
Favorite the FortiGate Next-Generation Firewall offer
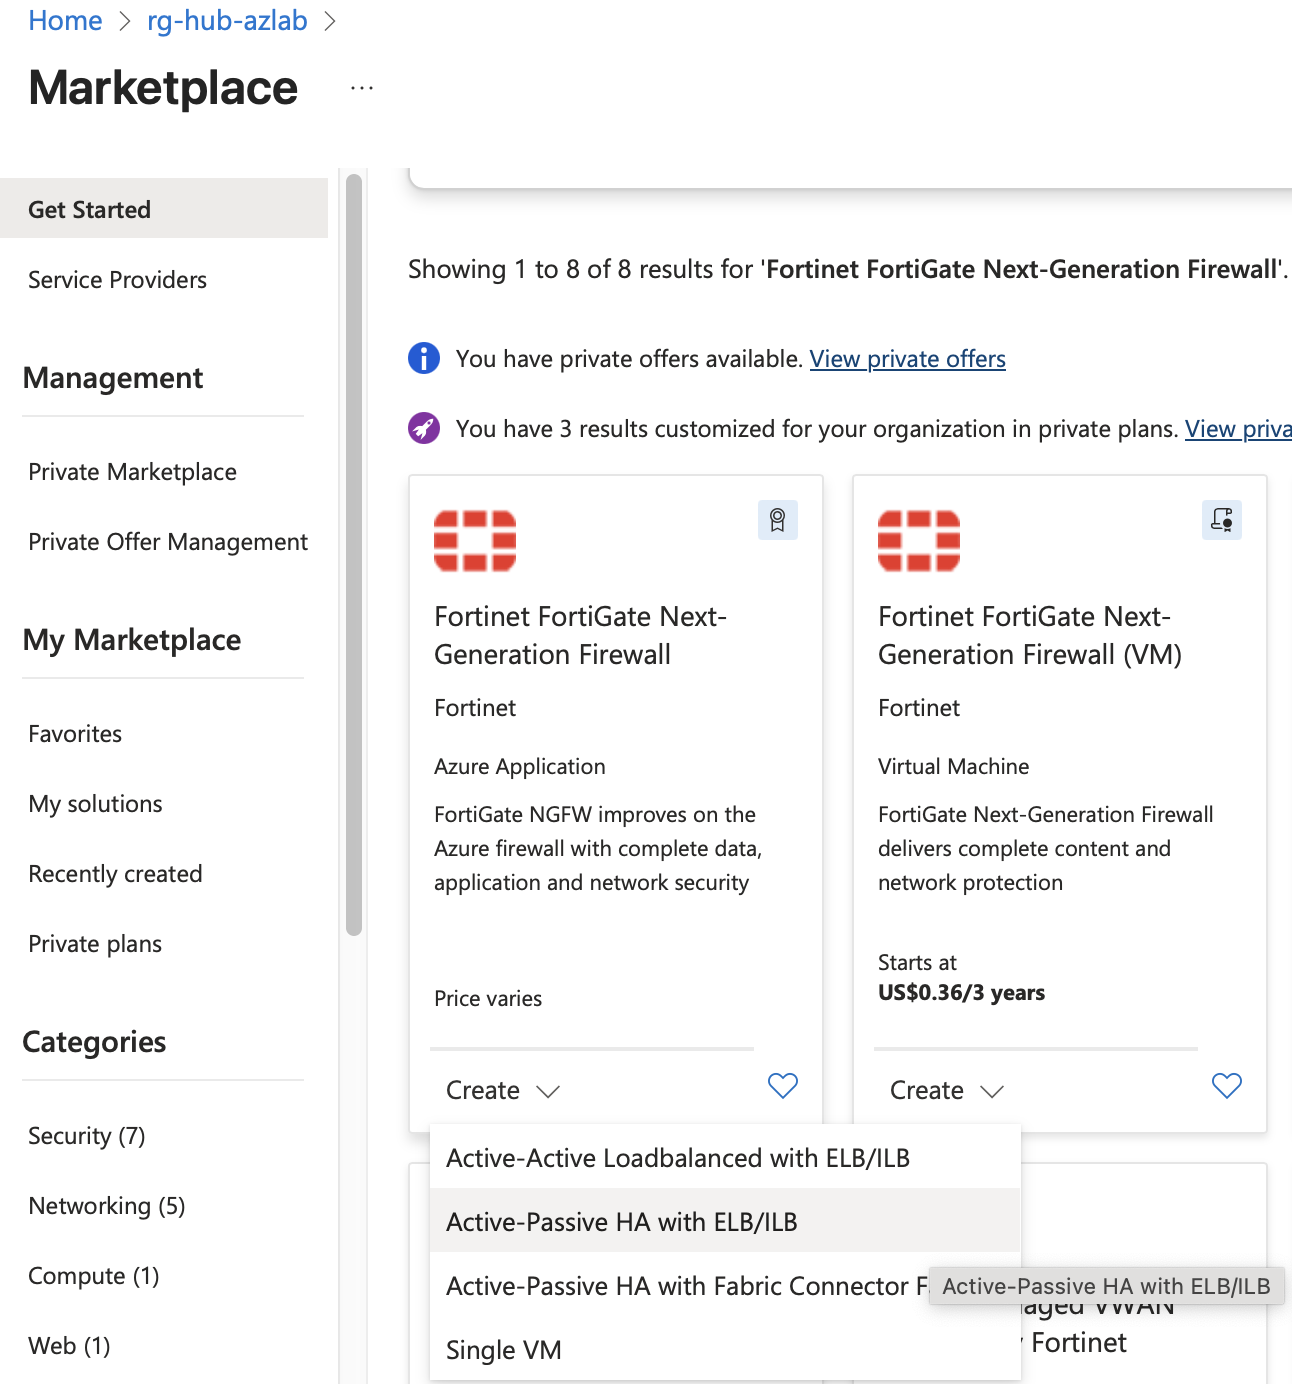783,1086
